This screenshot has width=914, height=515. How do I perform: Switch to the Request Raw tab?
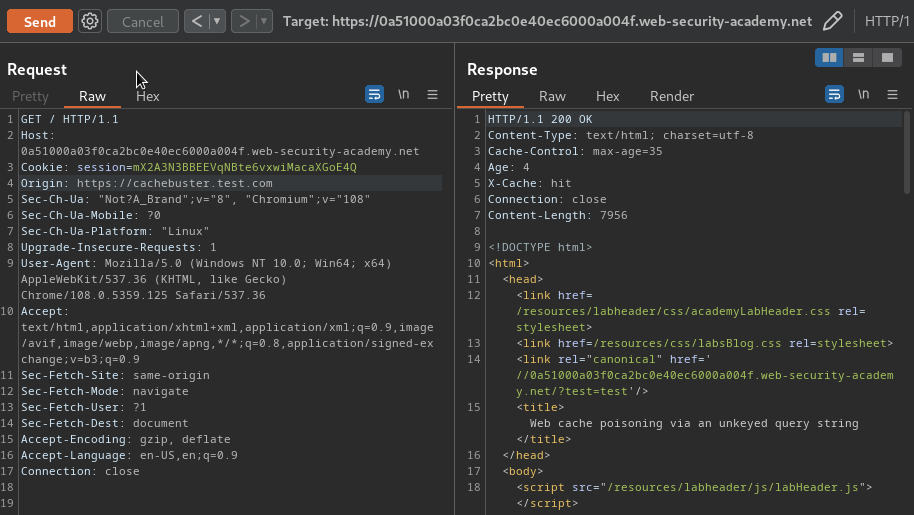pyautogui.click(x=92, y=96)
